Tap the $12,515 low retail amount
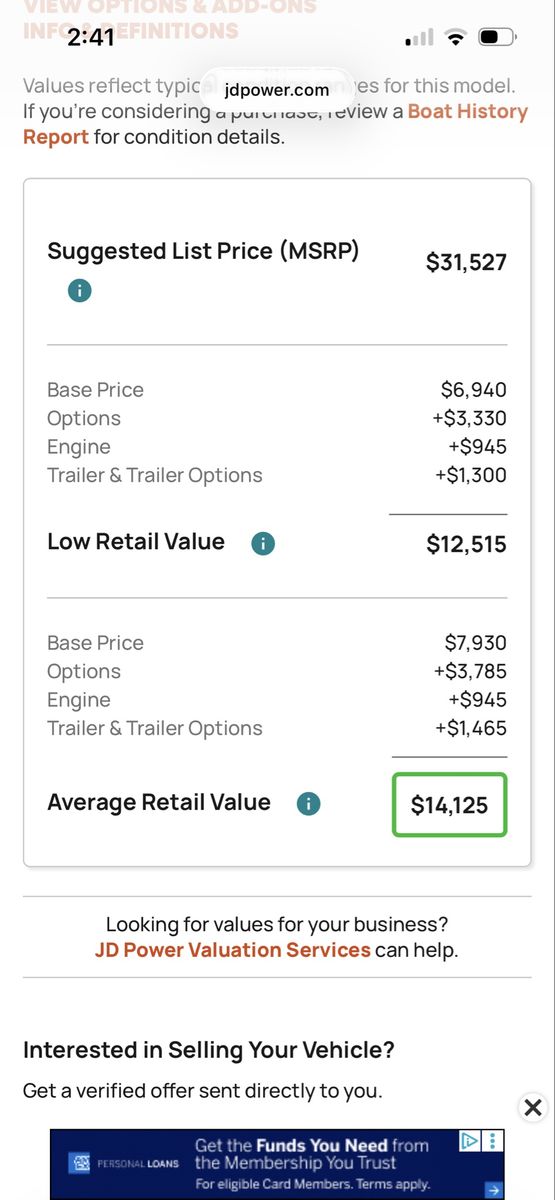555x1200 pixels. pos(466,545)
